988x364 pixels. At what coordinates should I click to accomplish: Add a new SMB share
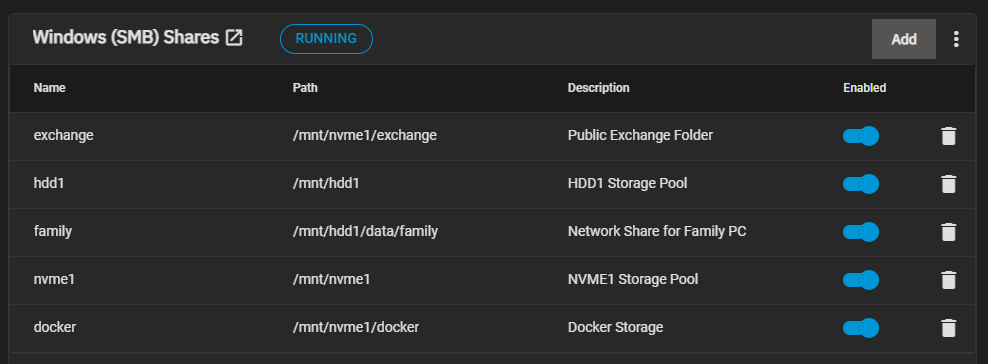(904, 39)
